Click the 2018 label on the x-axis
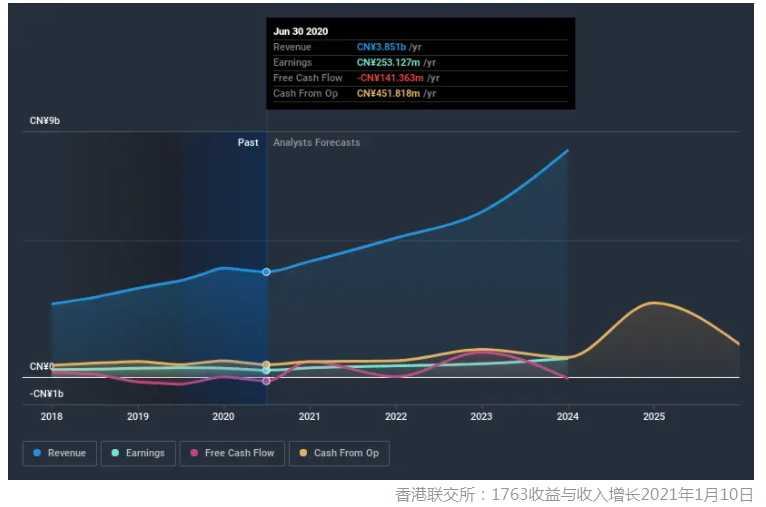The height and width of the screenshot is (507, 766). 52,416
